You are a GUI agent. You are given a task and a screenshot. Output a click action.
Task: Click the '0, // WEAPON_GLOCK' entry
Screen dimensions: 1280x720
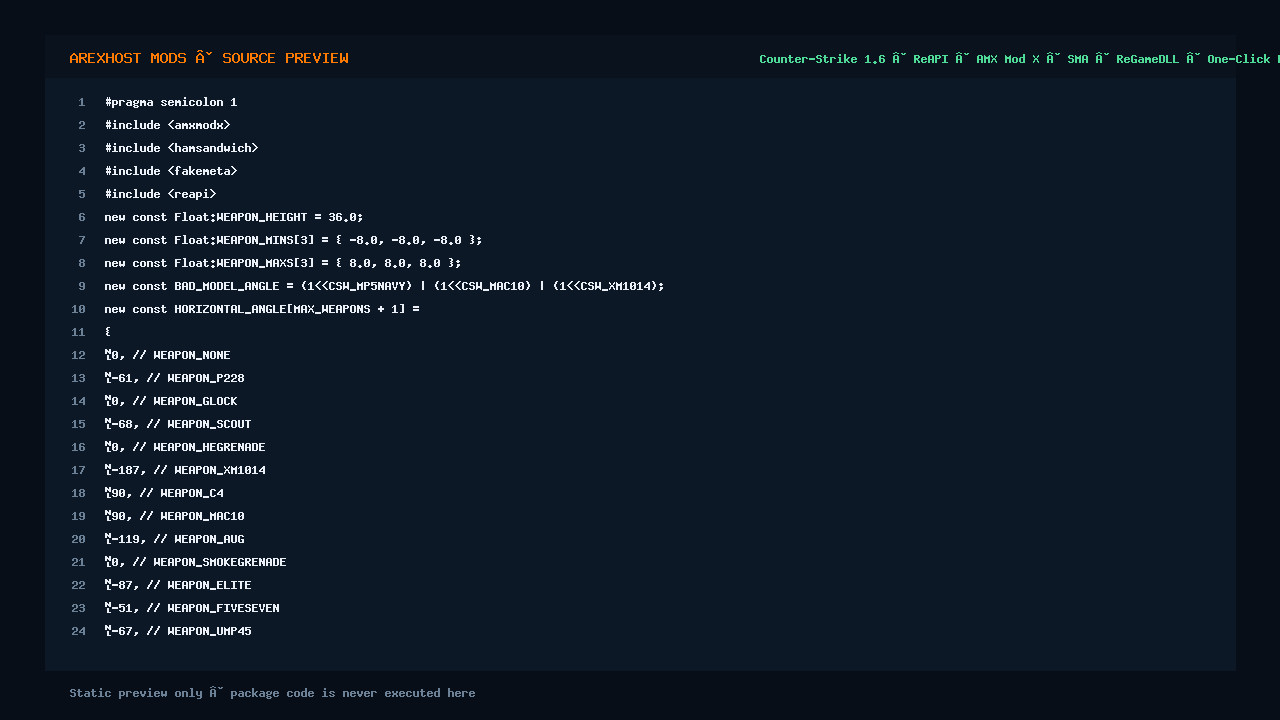point(171,401)
